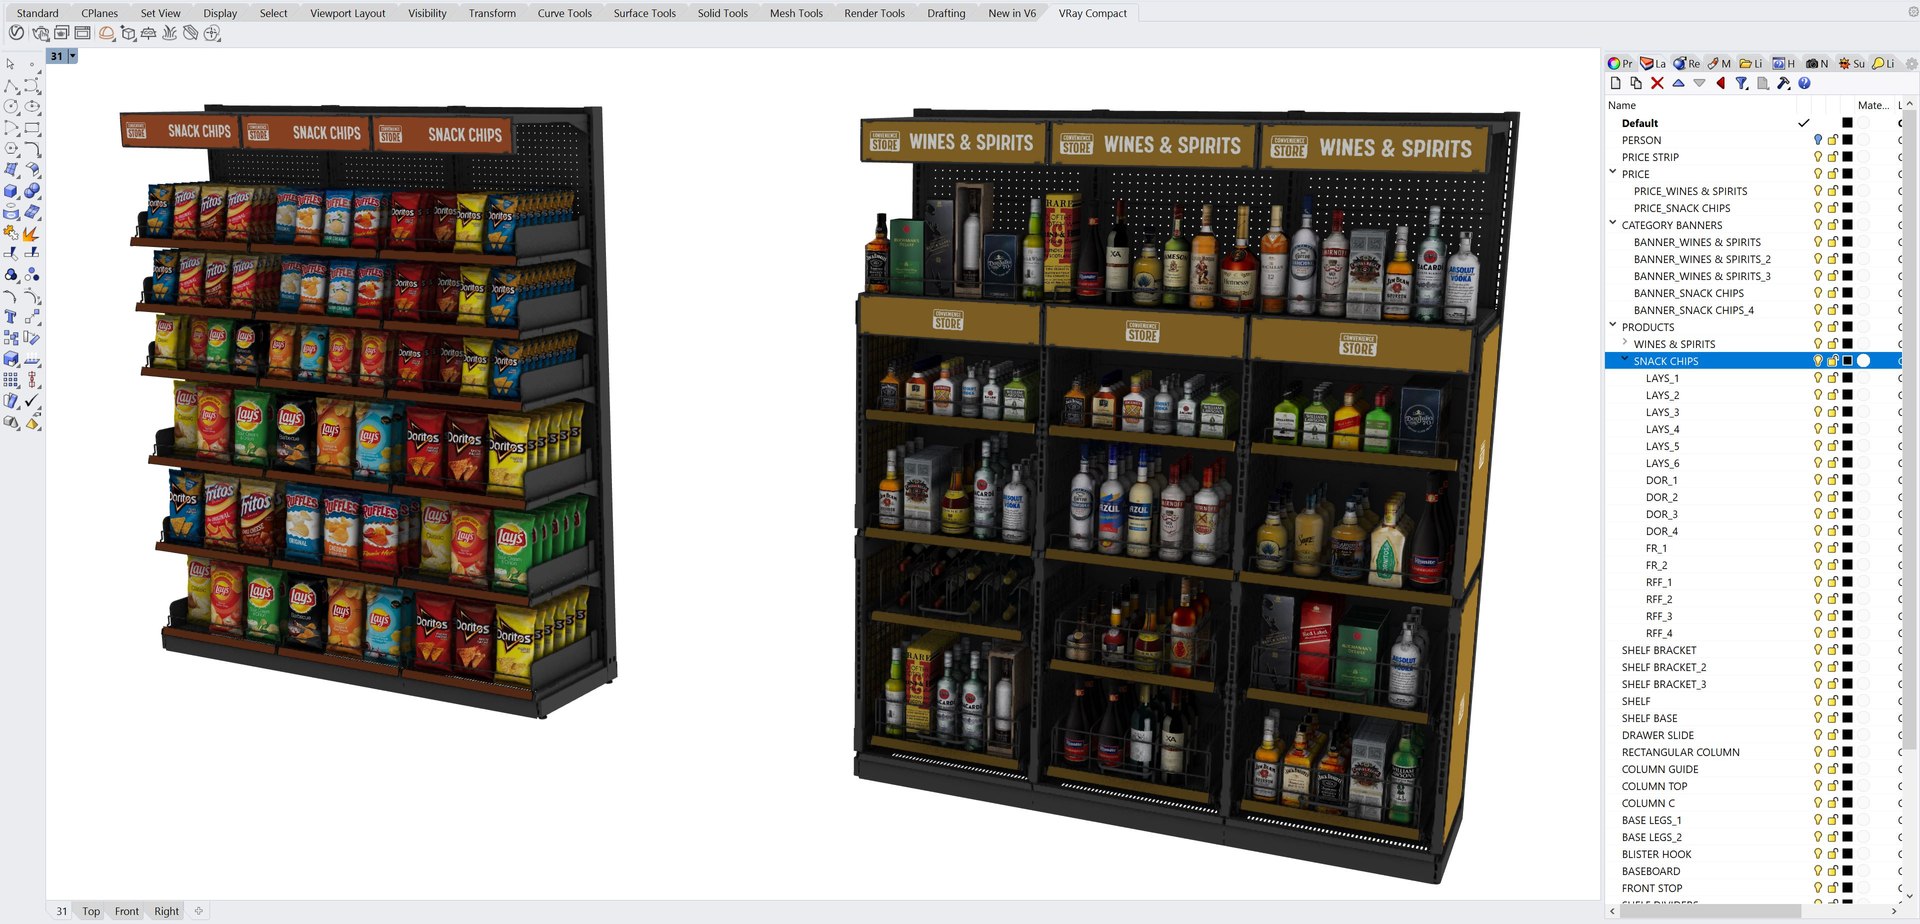Click the orange dome light icon in toolbar
This screenshot has width=1920, height=924.
pyautogui.click(x=106, y=33)
